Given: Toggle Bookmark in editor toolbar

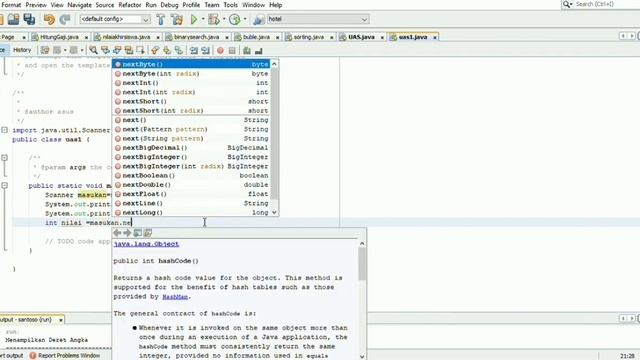Looking at the screenshot, I should click(x=178, y=50).
